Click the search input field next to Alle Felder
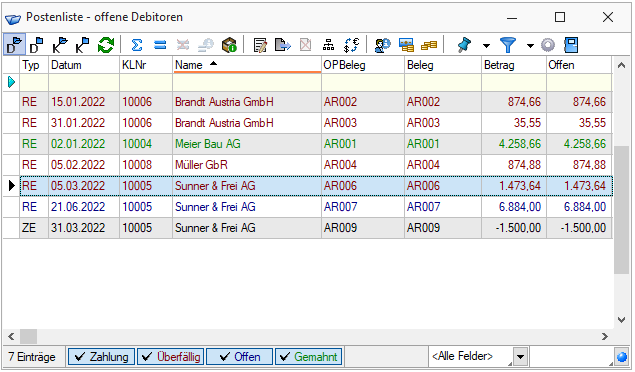635x372 pixels. click(x=572, y=357)
